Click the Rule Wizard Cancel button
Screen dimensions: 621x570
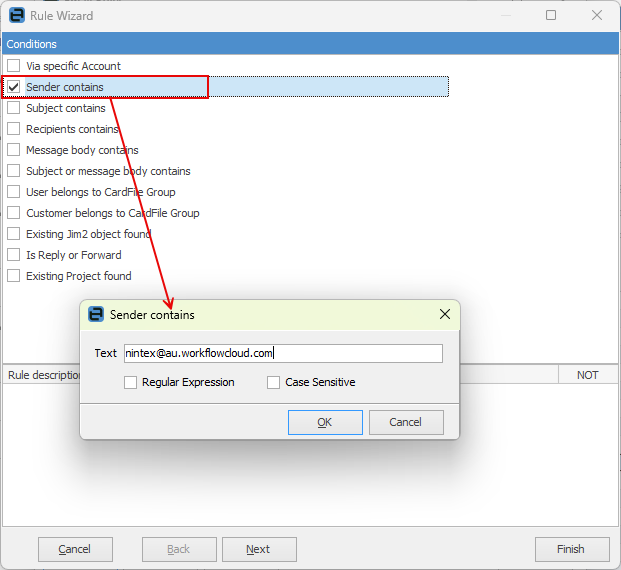click(75, 549)
